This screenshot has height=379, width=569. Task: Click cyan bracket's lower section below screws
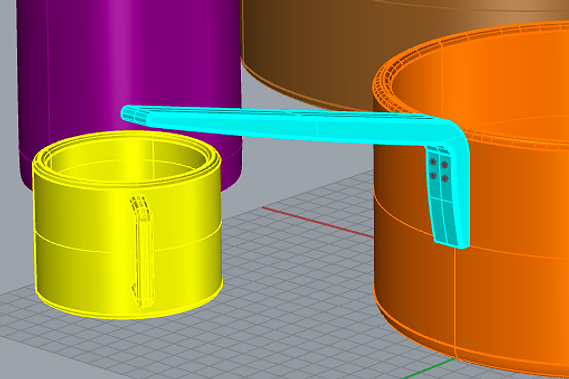(x=448, y=221)
